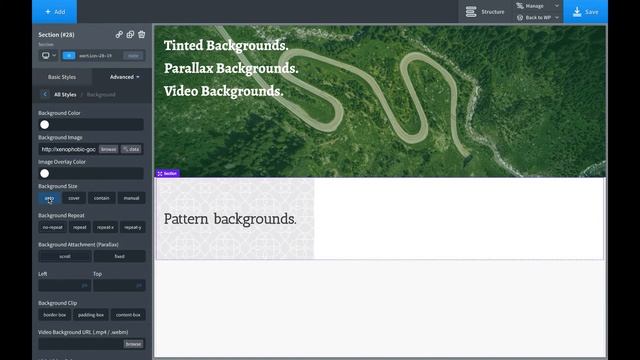This screenshot has height=360, width=640.
Task: Set Background Clip to content-box
Action: (128, 315)
